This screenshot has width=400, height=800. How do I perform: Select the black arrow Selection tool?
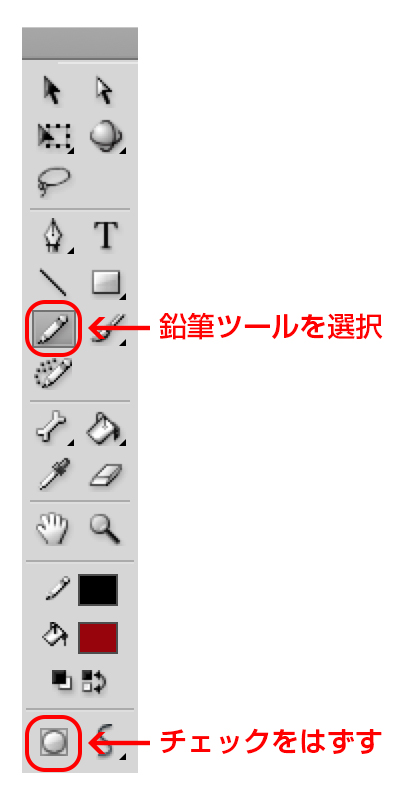(53, 92)
